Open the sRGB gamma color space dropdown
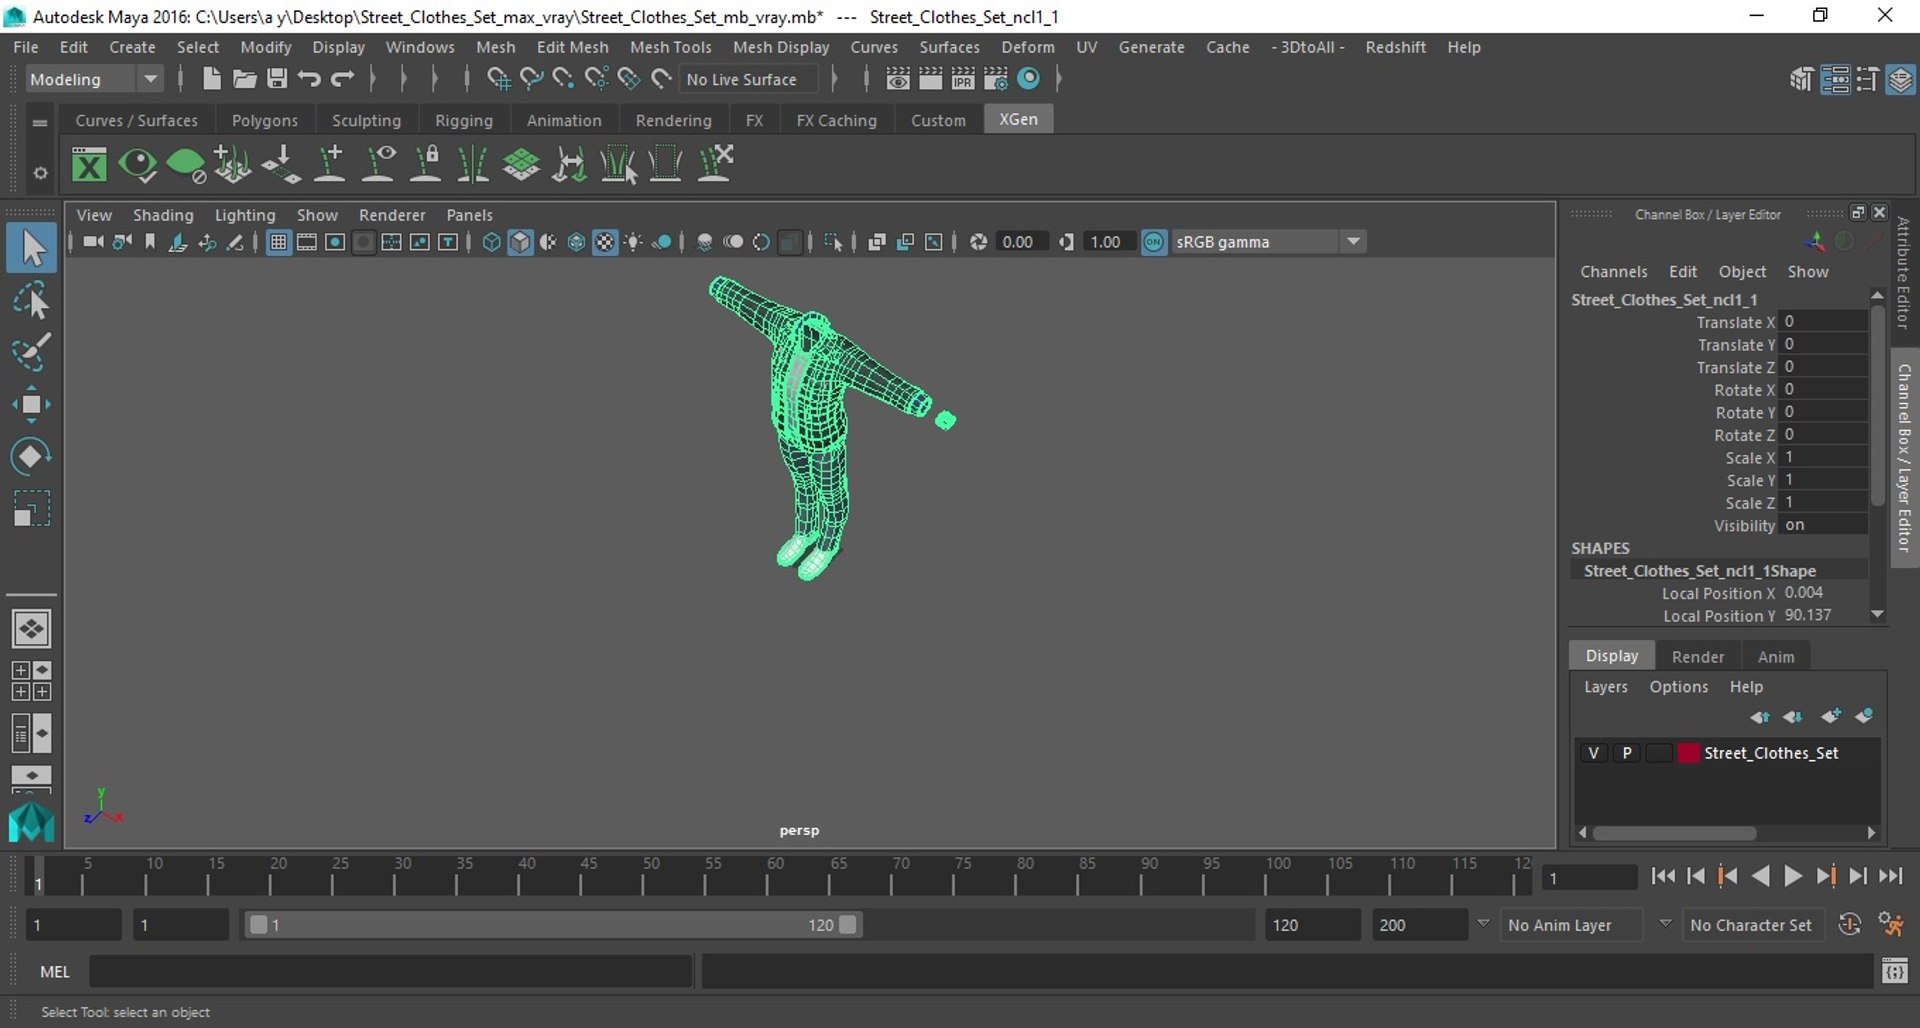 coord(1268,242)
